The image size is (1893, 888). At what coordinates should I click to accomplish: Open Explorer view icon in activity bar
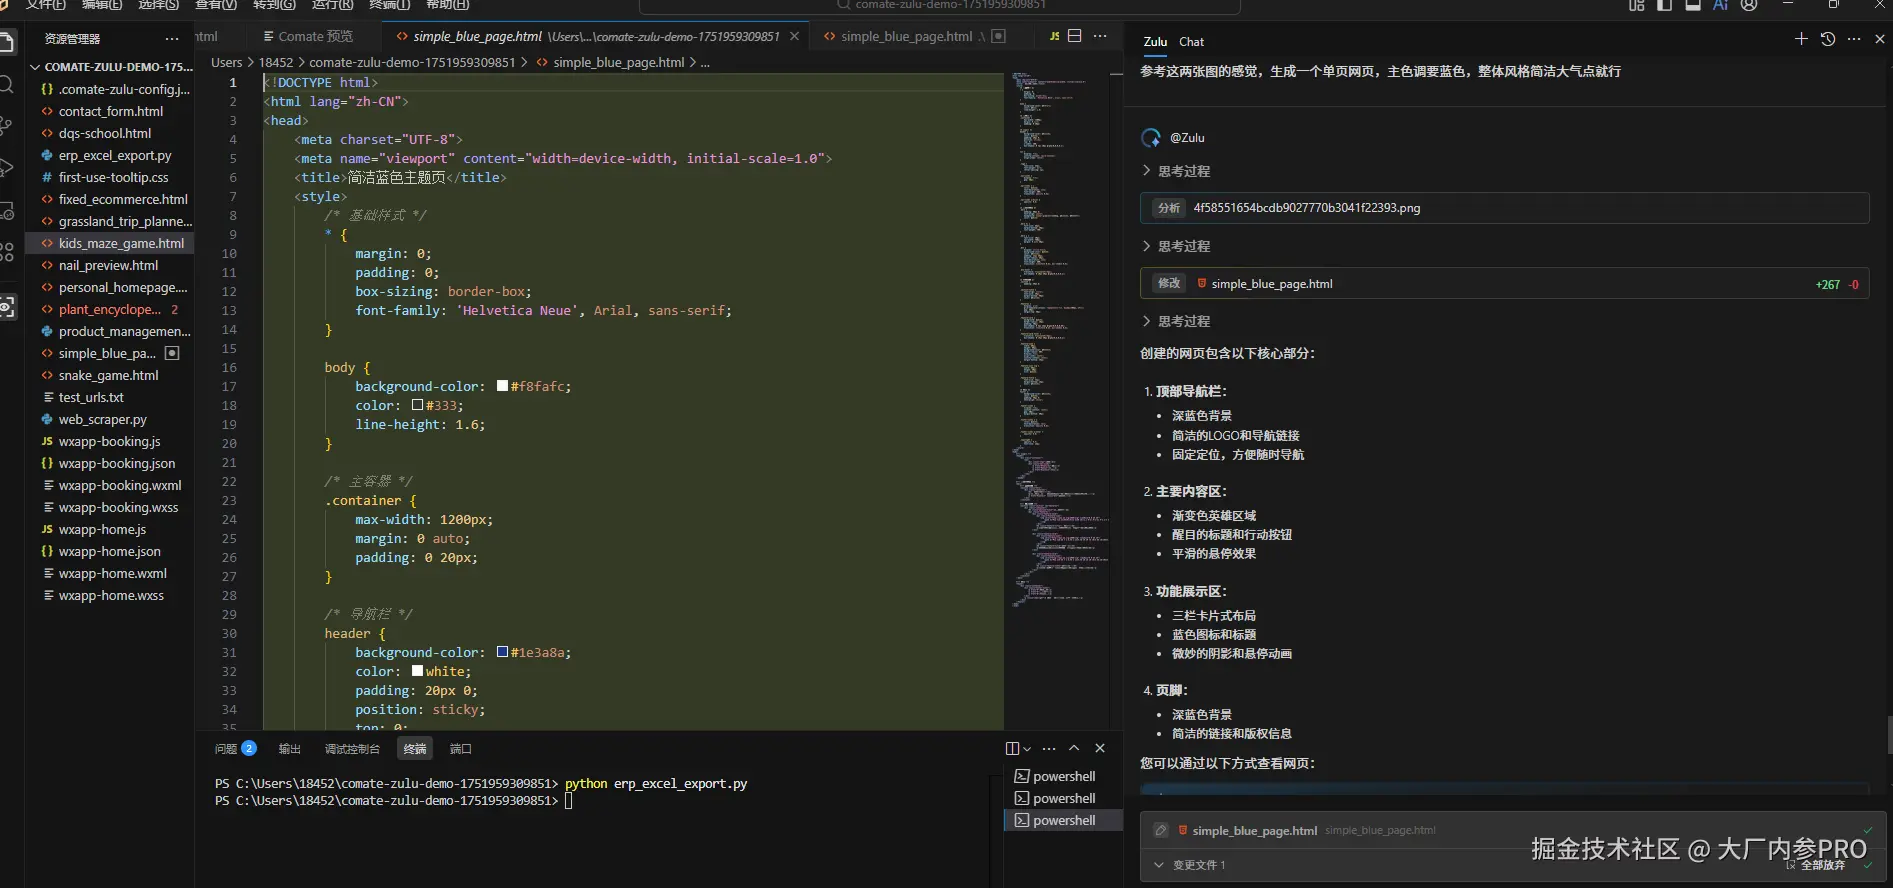coord(6,42)
